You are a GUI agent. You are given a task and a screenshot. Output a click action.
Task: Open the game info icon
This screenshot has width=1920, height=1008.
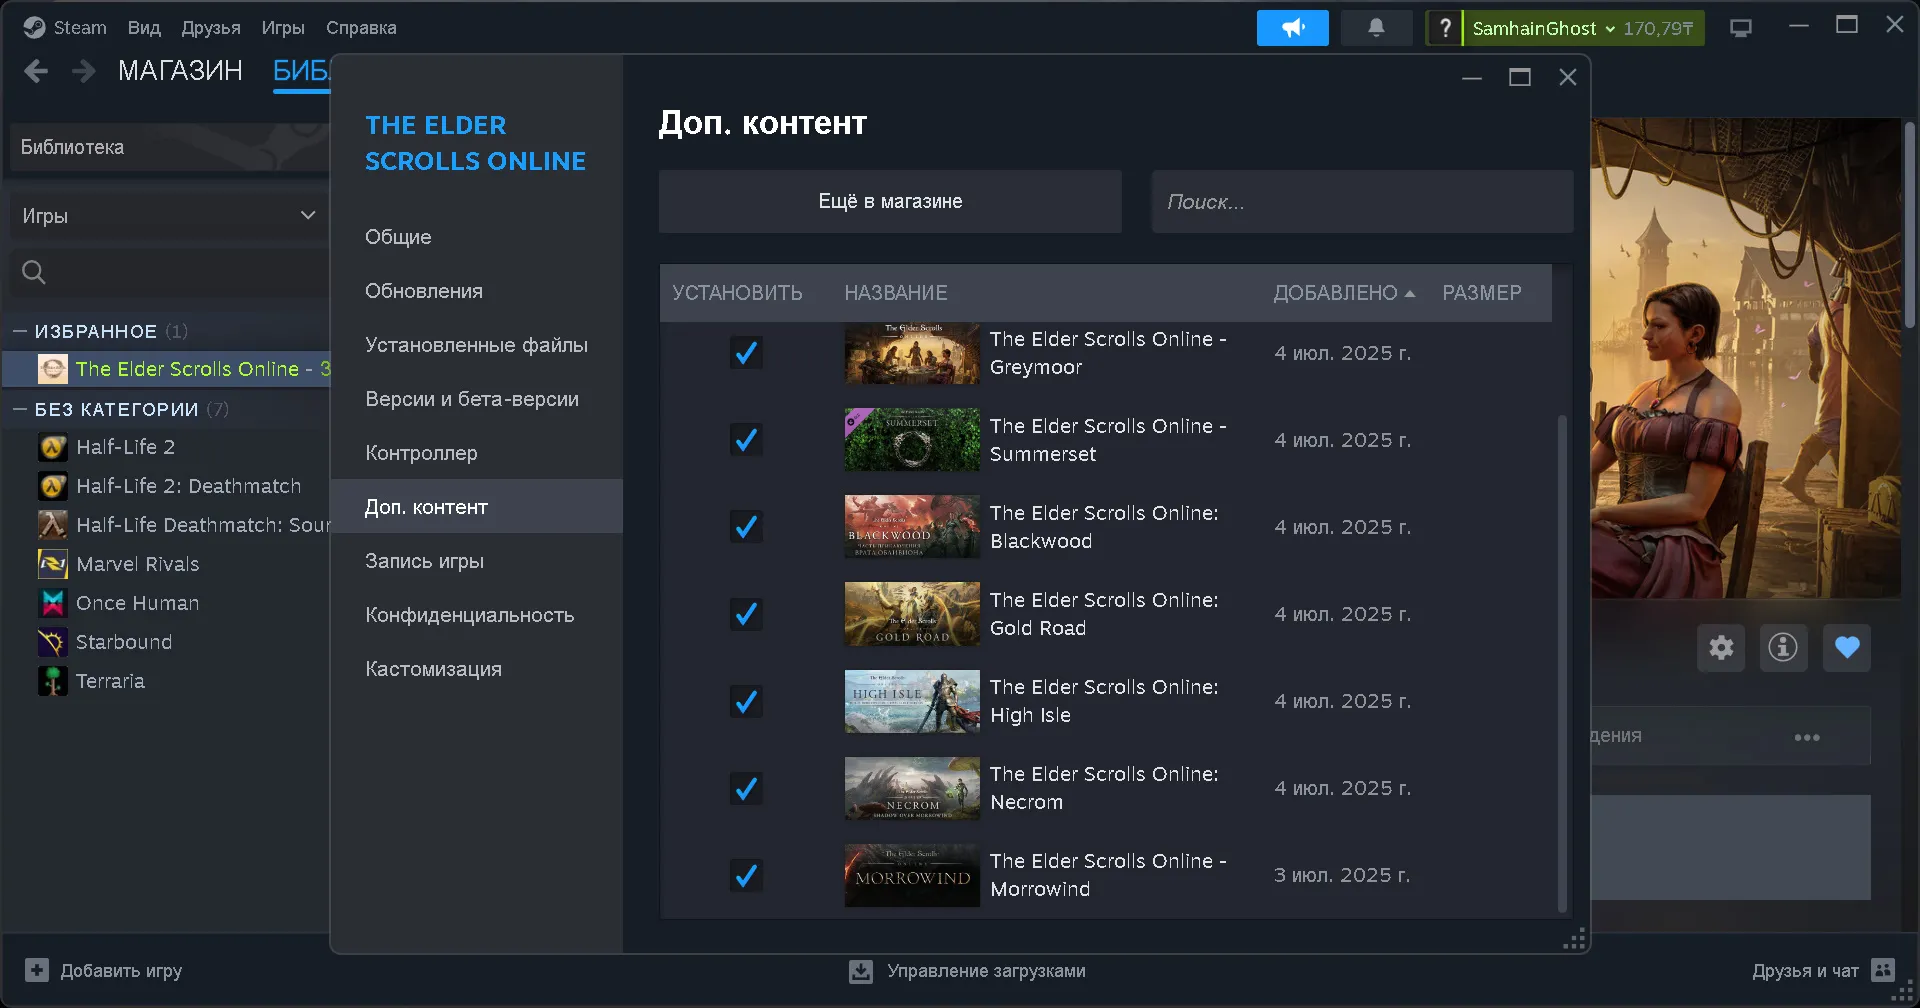click(x=1783, y=648)
